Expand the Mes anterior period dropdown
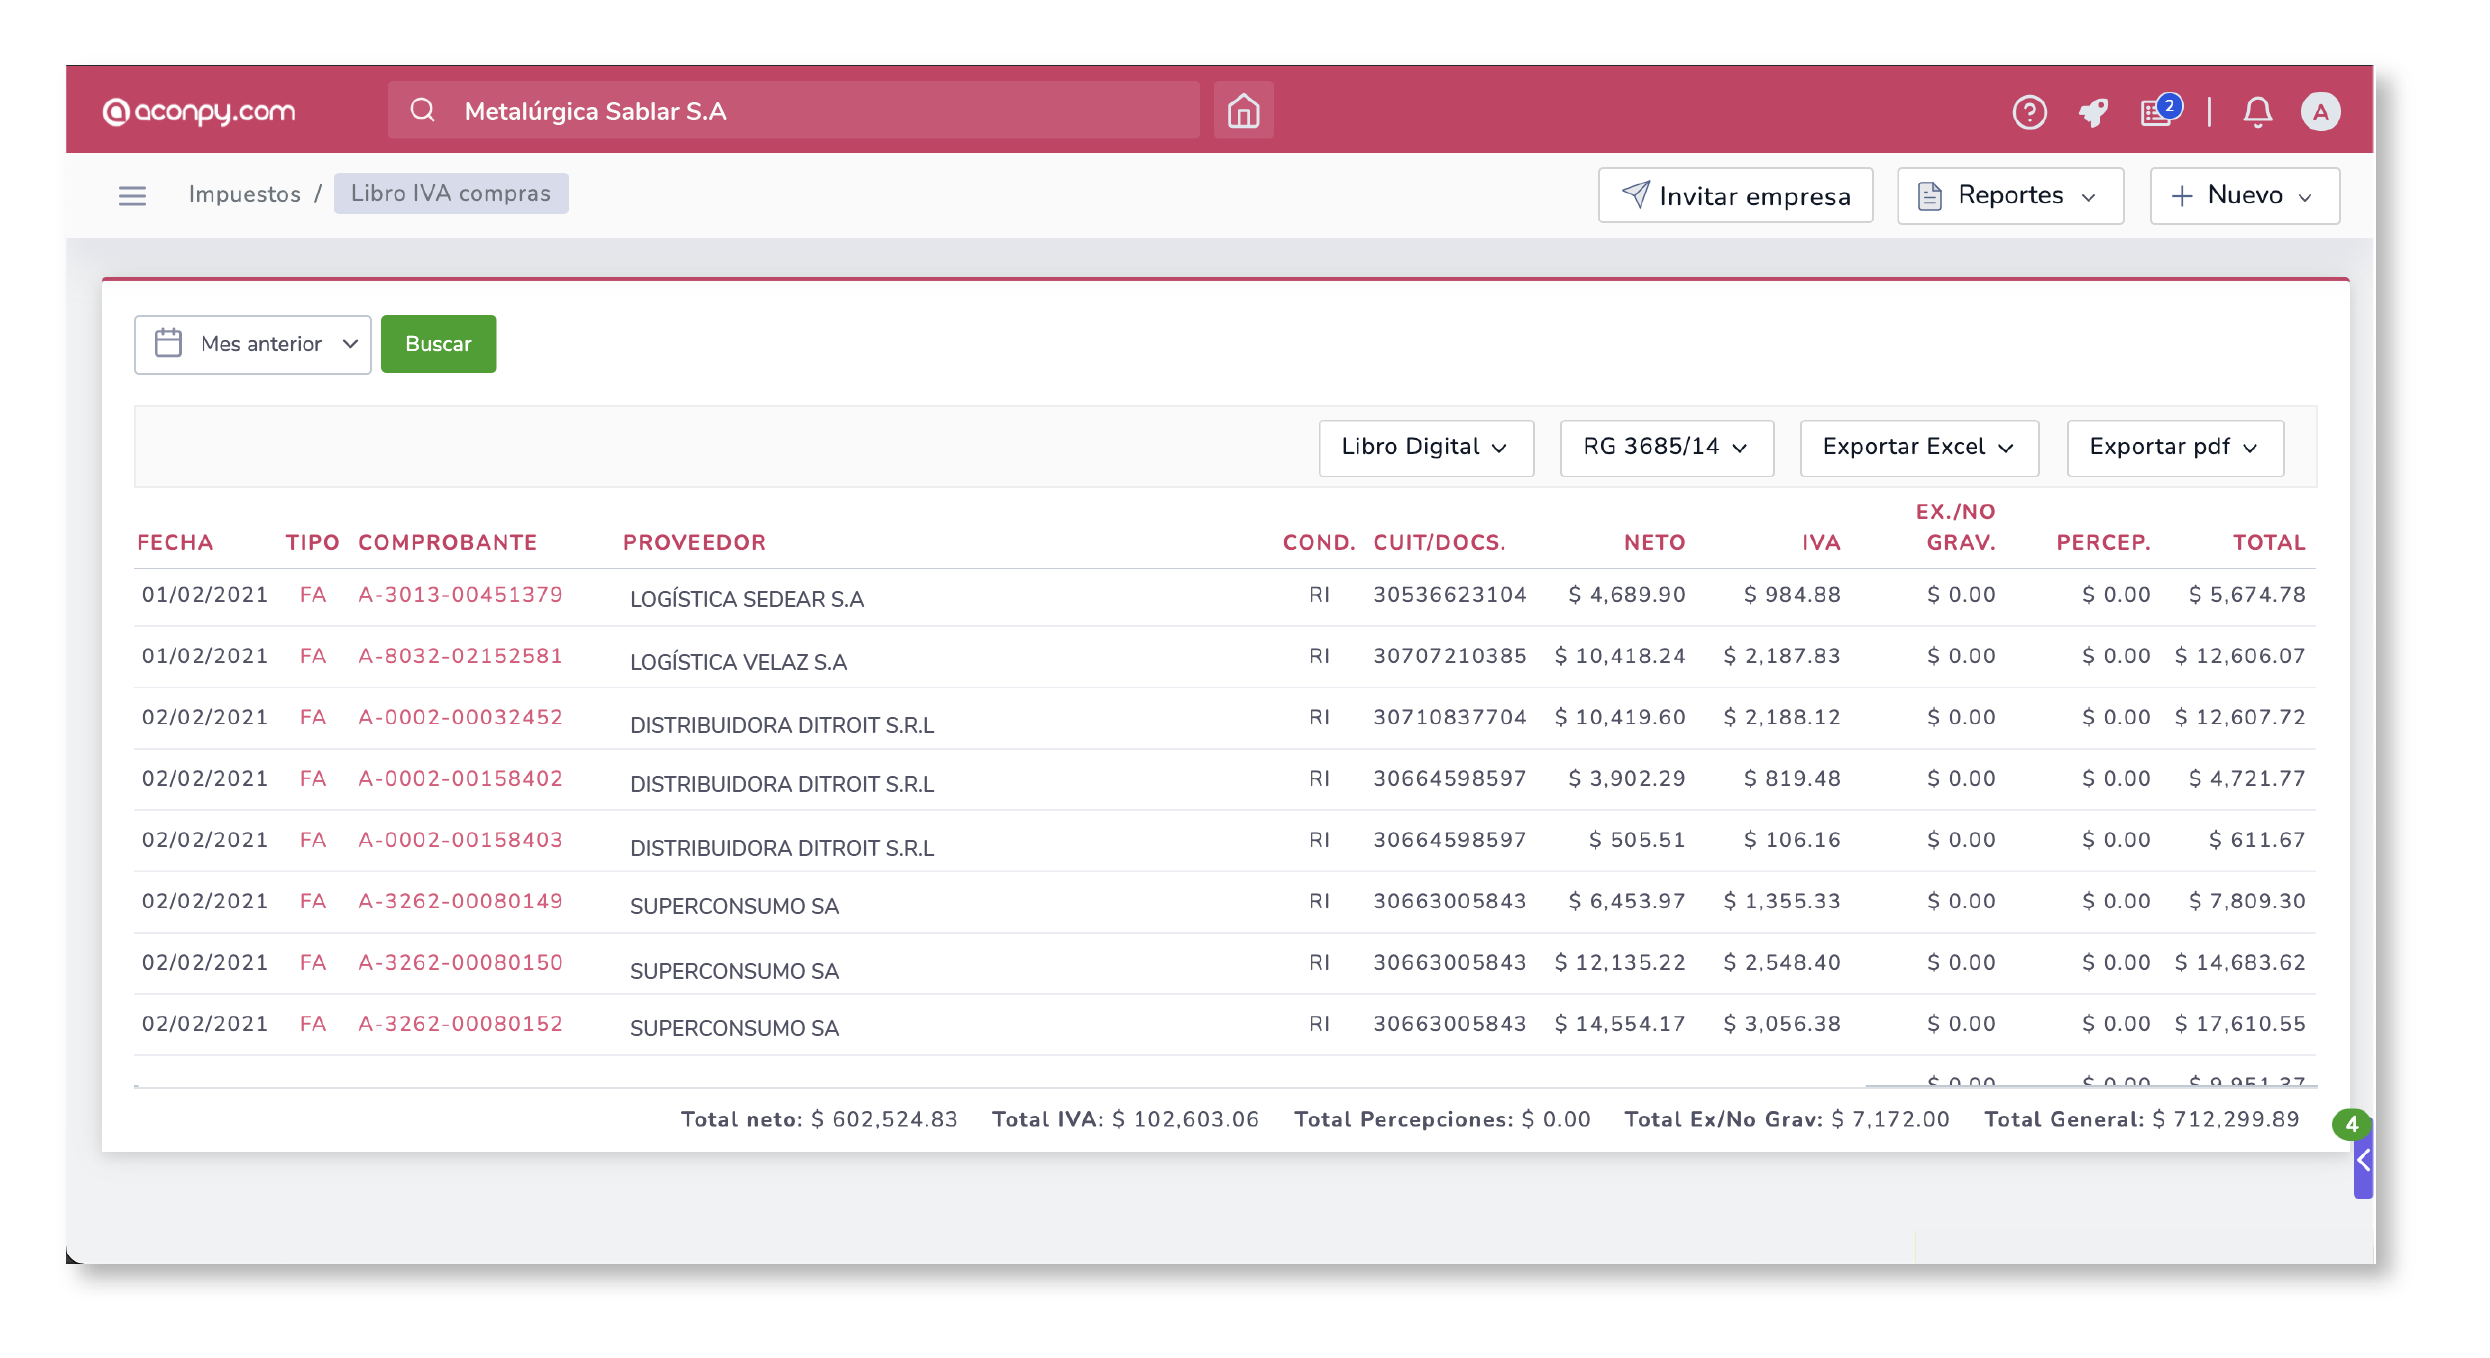Screen dimensions: 2490x1358 pyautogui.click(x=253, y=344)
